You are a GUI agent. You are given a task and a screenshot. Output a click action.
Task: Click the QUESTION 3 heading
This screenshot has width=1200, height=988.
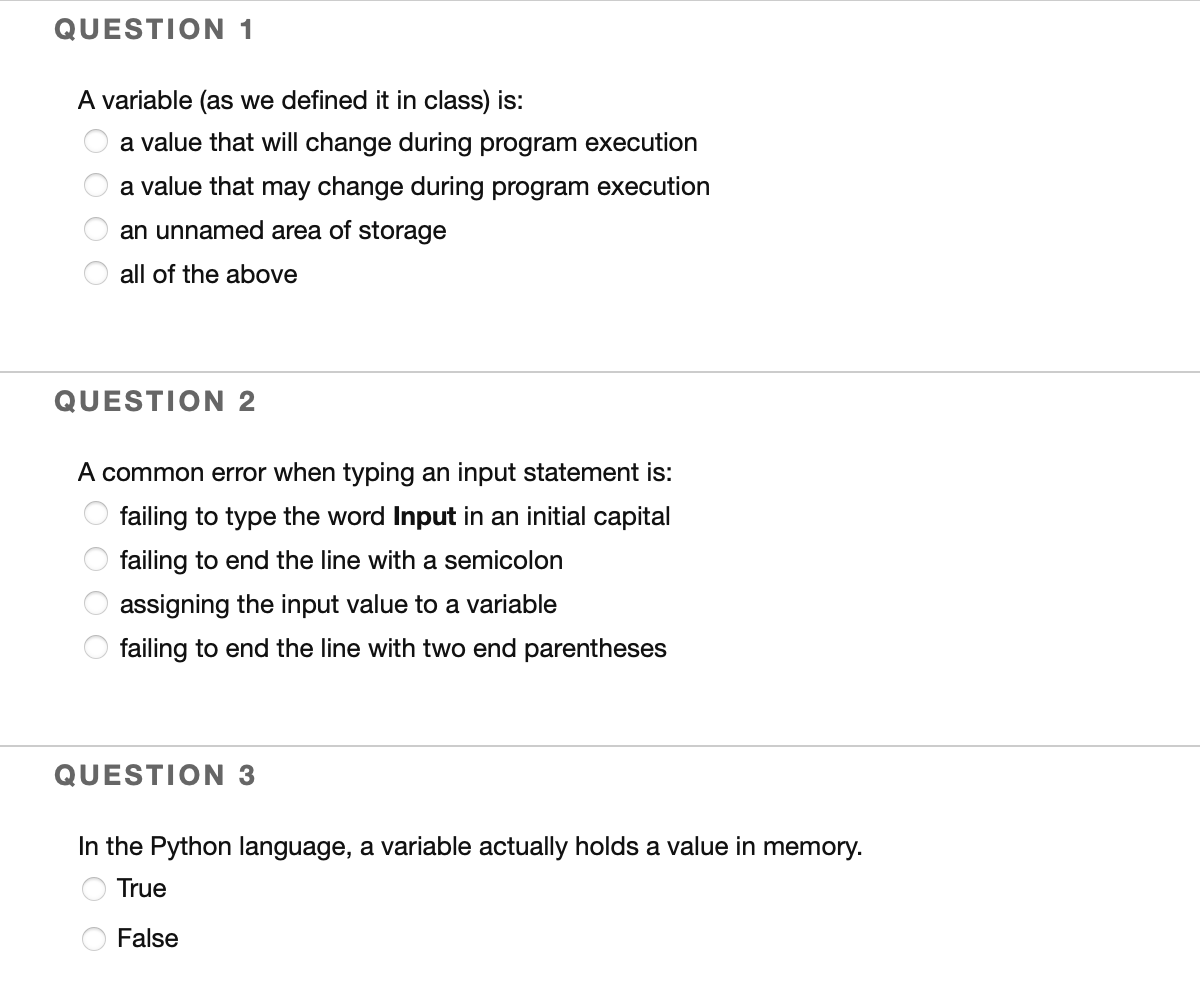point(154,774)
